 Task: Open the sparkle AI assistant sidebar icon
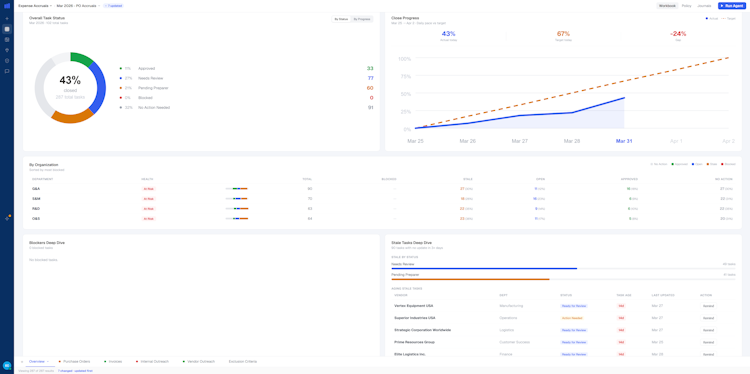(7, 218)
